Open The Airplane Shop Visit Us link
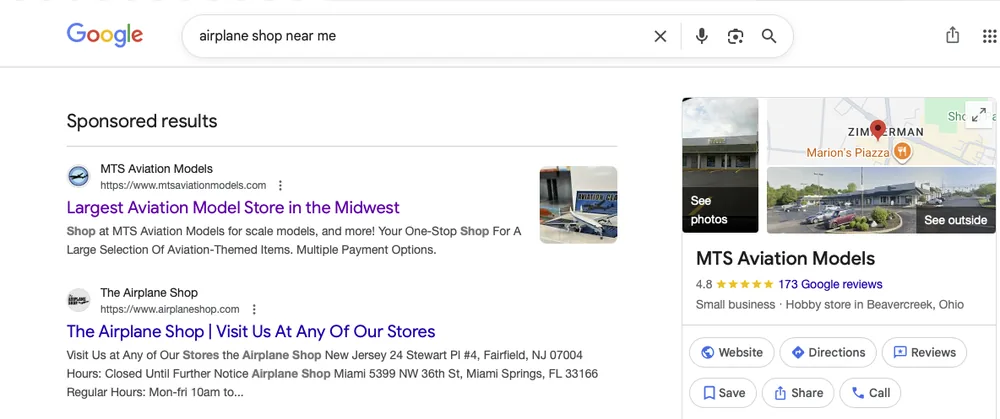The image size is (1000, 419). [251, 332]
